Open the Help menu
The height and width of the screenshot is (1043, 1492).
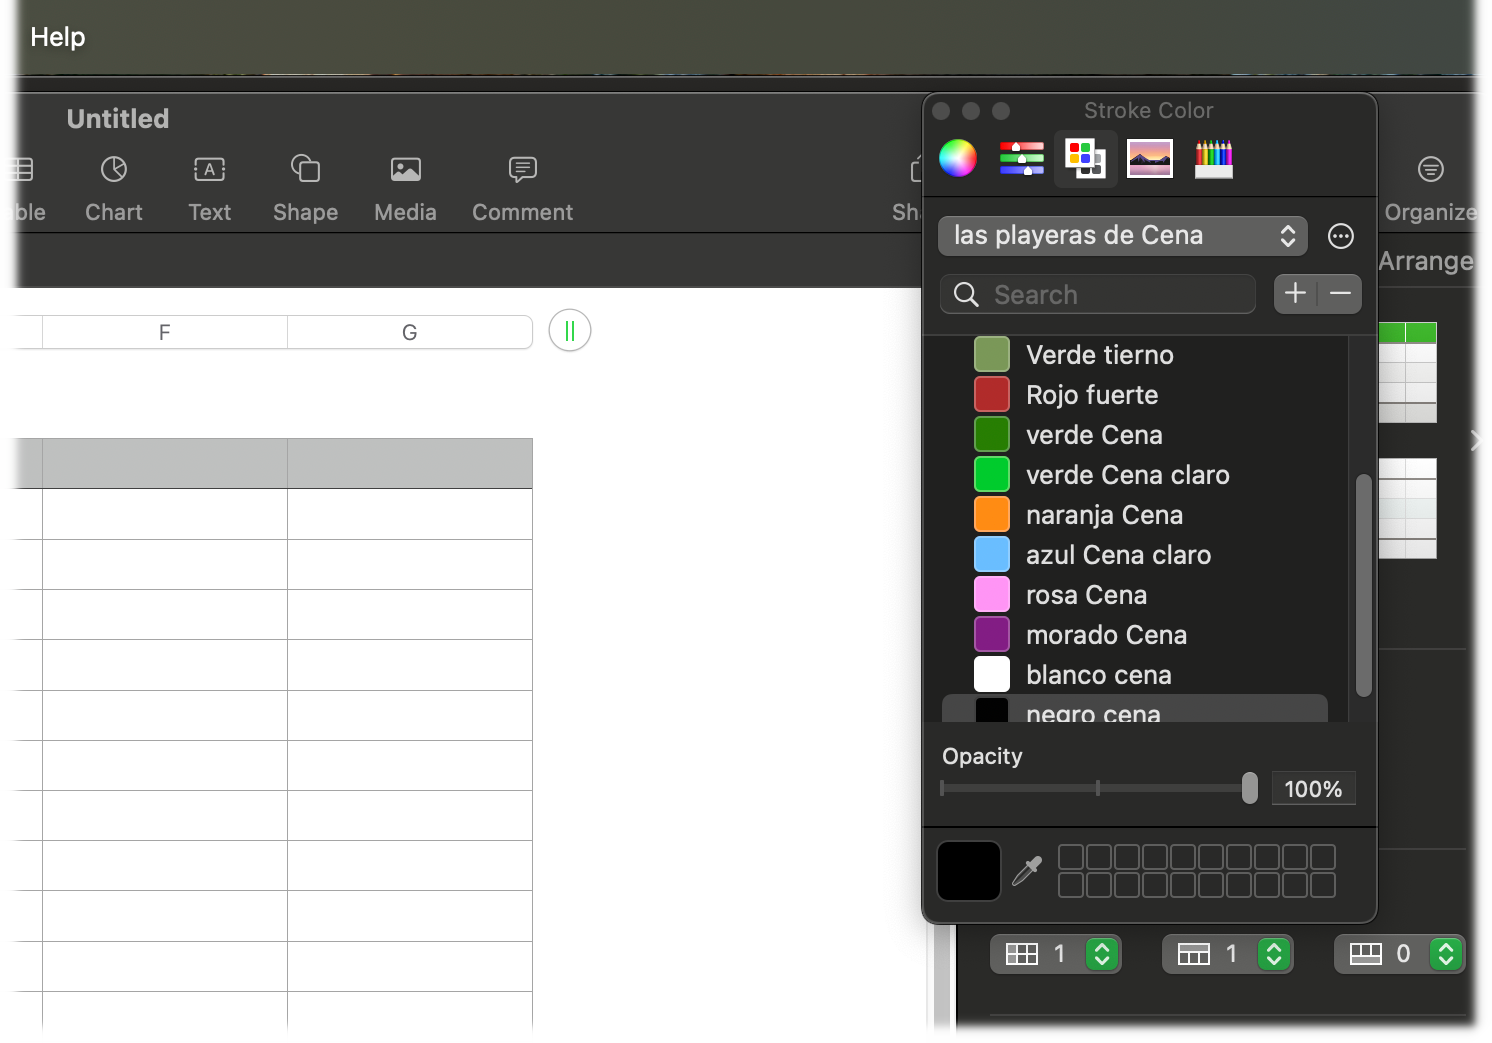pyautogui.click(x=58, y=37)
